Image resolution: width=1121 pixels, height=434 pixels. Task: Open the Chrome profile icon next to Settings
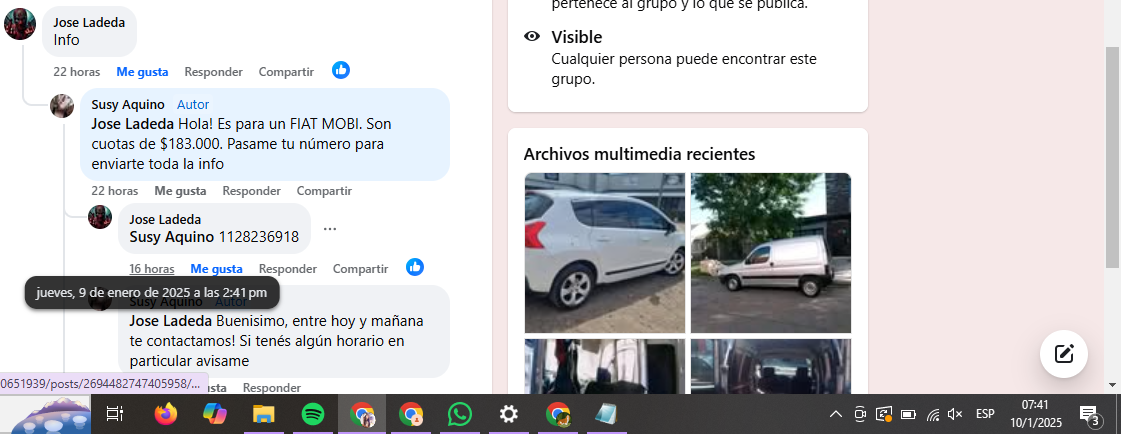click(558, 414)
